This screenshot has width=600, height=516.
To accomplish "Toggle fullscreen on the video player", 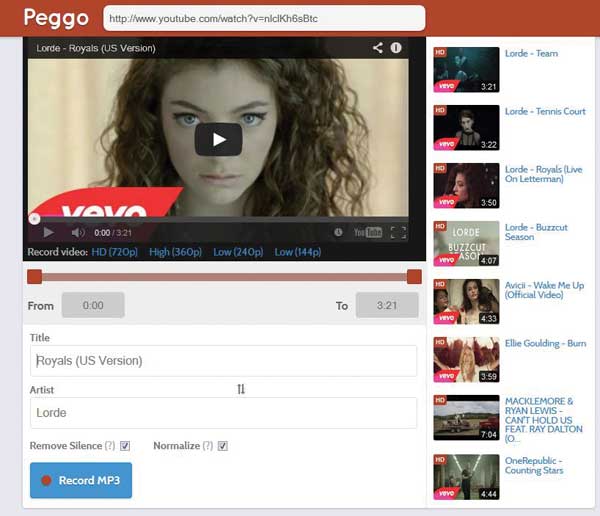I will (x=398, y=232).
